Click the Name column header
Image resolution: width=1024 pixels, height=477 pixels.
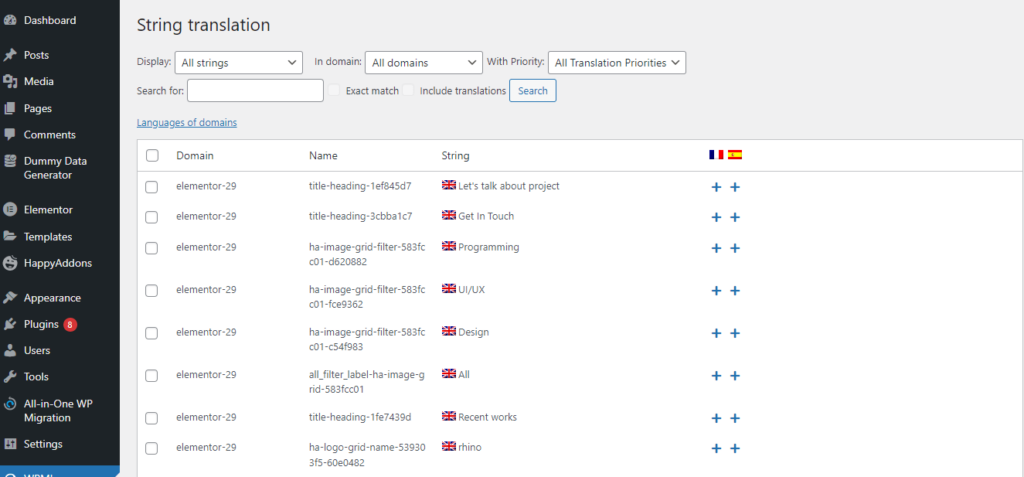click(323, 156)
